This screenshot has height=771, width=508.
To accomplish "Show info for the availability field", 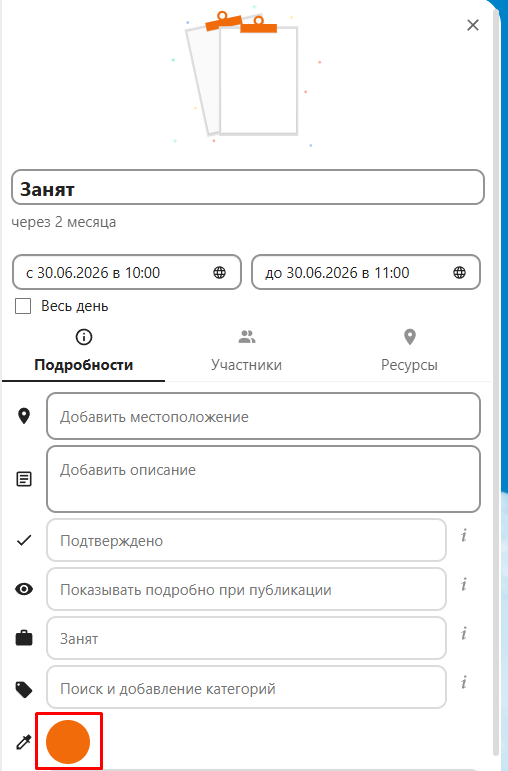I will [464, 633].
